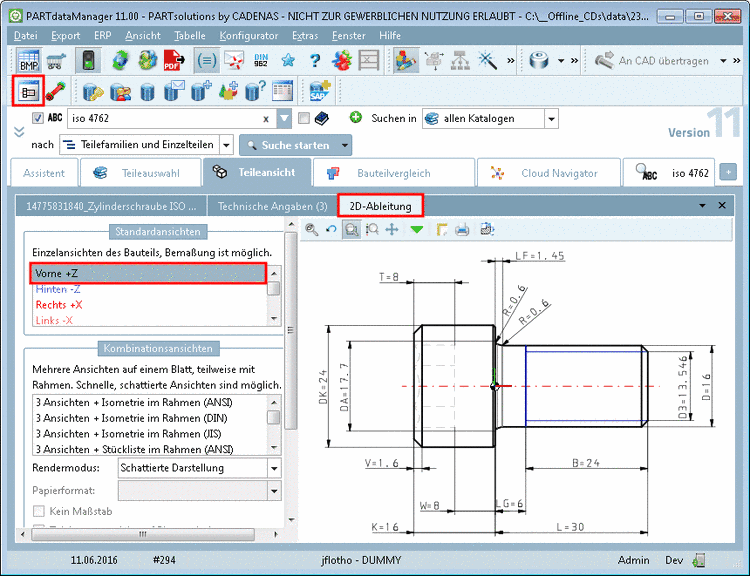Enable the Kein Maßstab checkbox
Viewport: 750px width, 576px height.
click(x=39, y=512)
